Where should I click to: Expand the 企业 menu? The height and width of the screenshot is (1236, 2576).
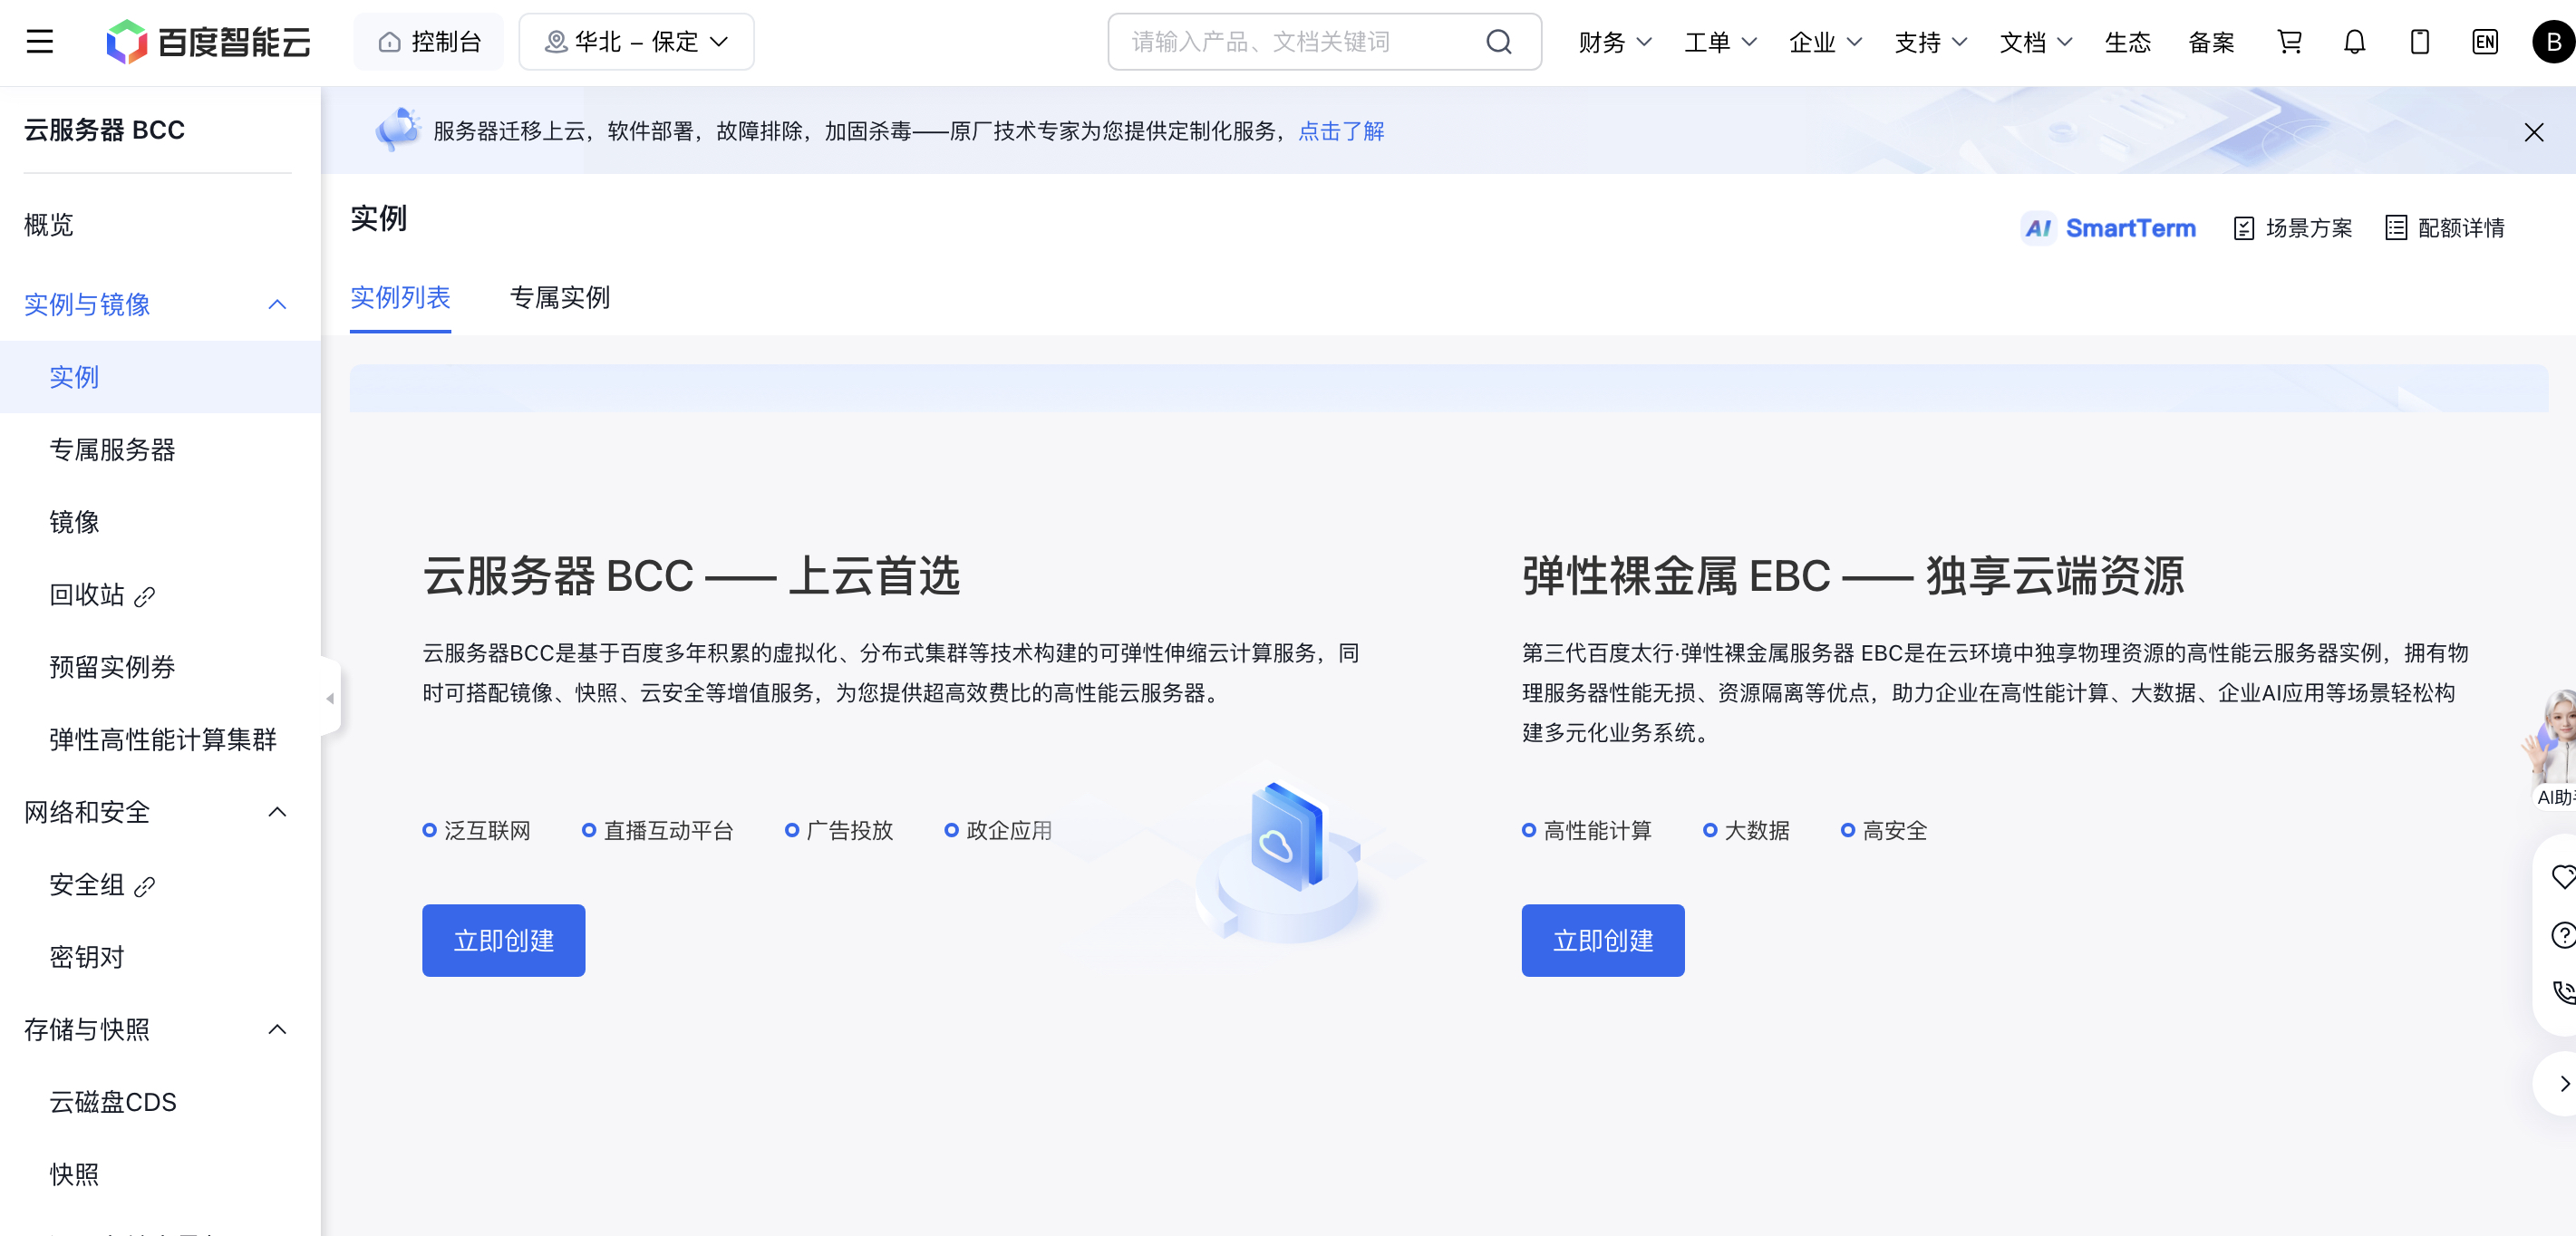[x=1825, y=42]
